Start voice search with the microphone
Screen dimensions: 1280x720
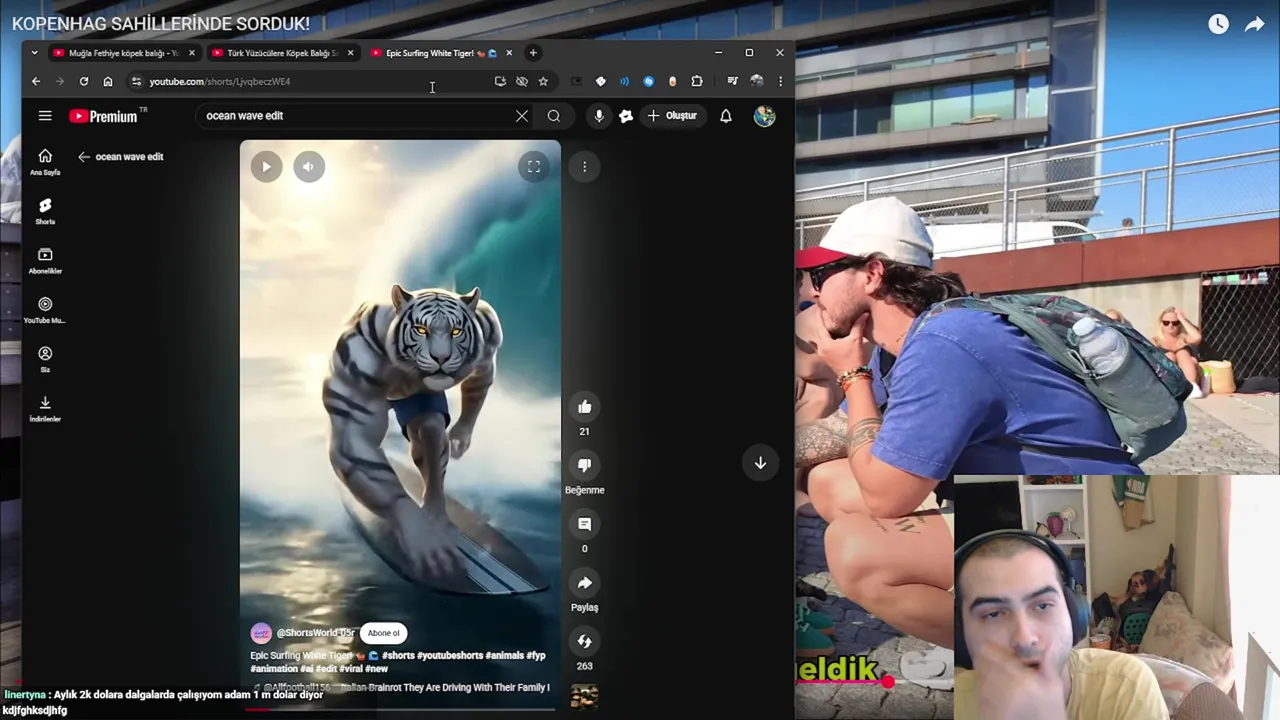pos(599,116)
